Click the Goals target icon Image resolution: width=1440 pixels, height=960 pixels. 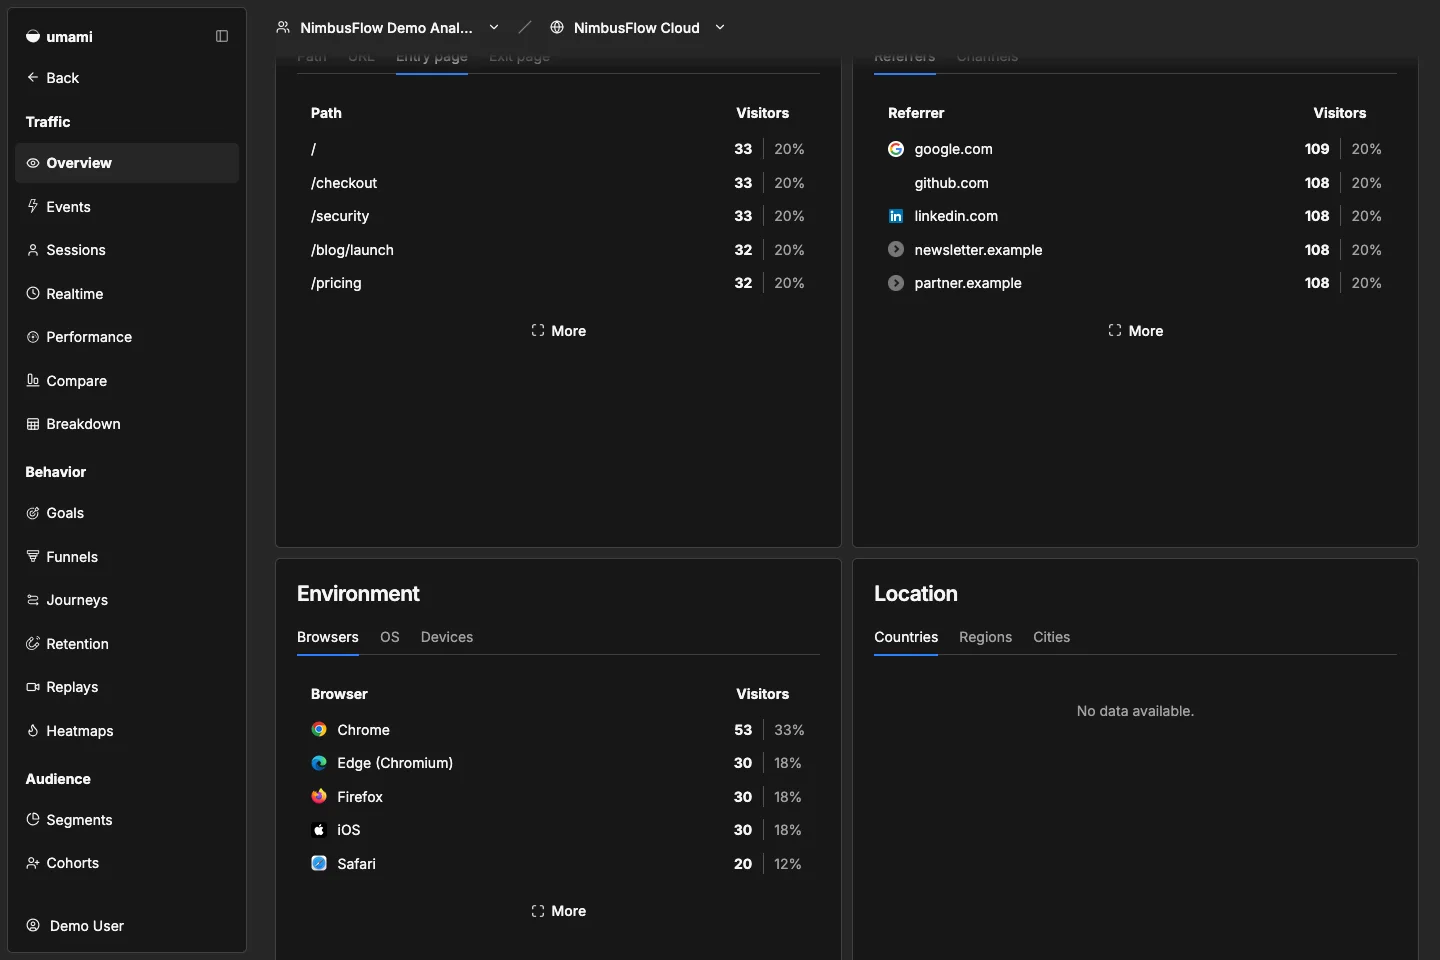33,513
